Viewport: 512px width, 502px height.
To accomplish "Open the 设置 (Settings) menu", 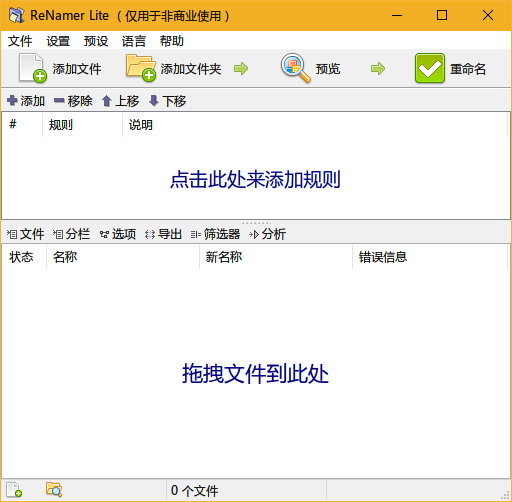I will point(58,41).
